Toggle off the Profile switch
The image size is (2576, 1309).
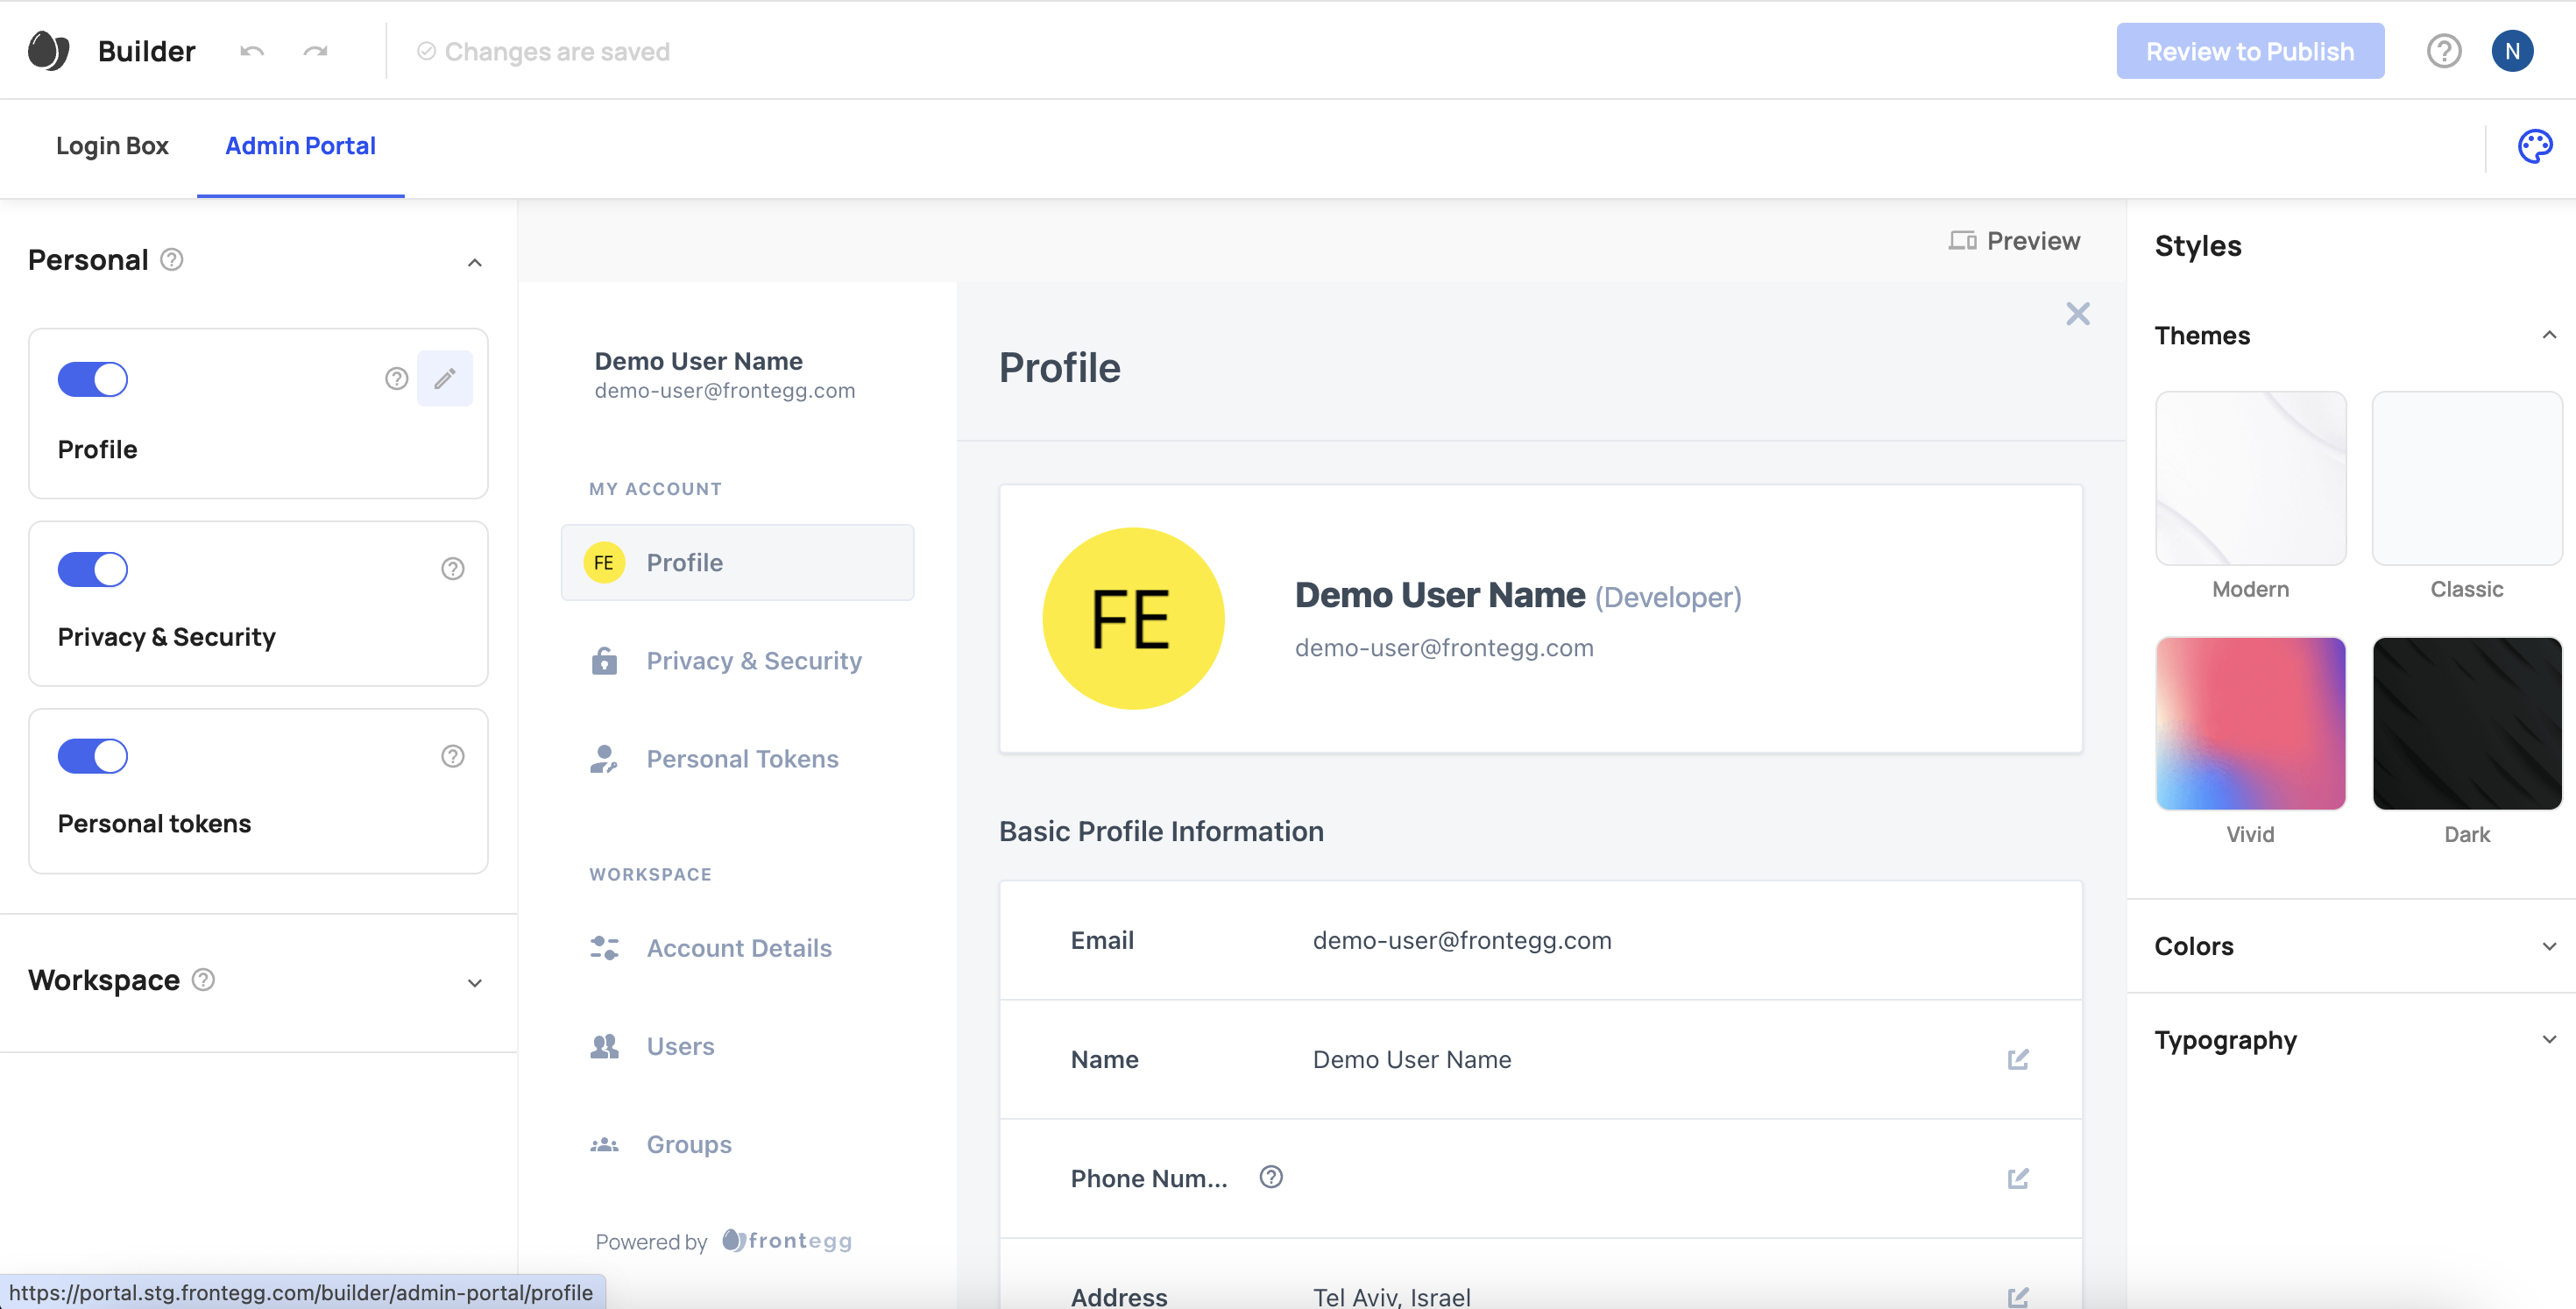[x=93, y=379]
